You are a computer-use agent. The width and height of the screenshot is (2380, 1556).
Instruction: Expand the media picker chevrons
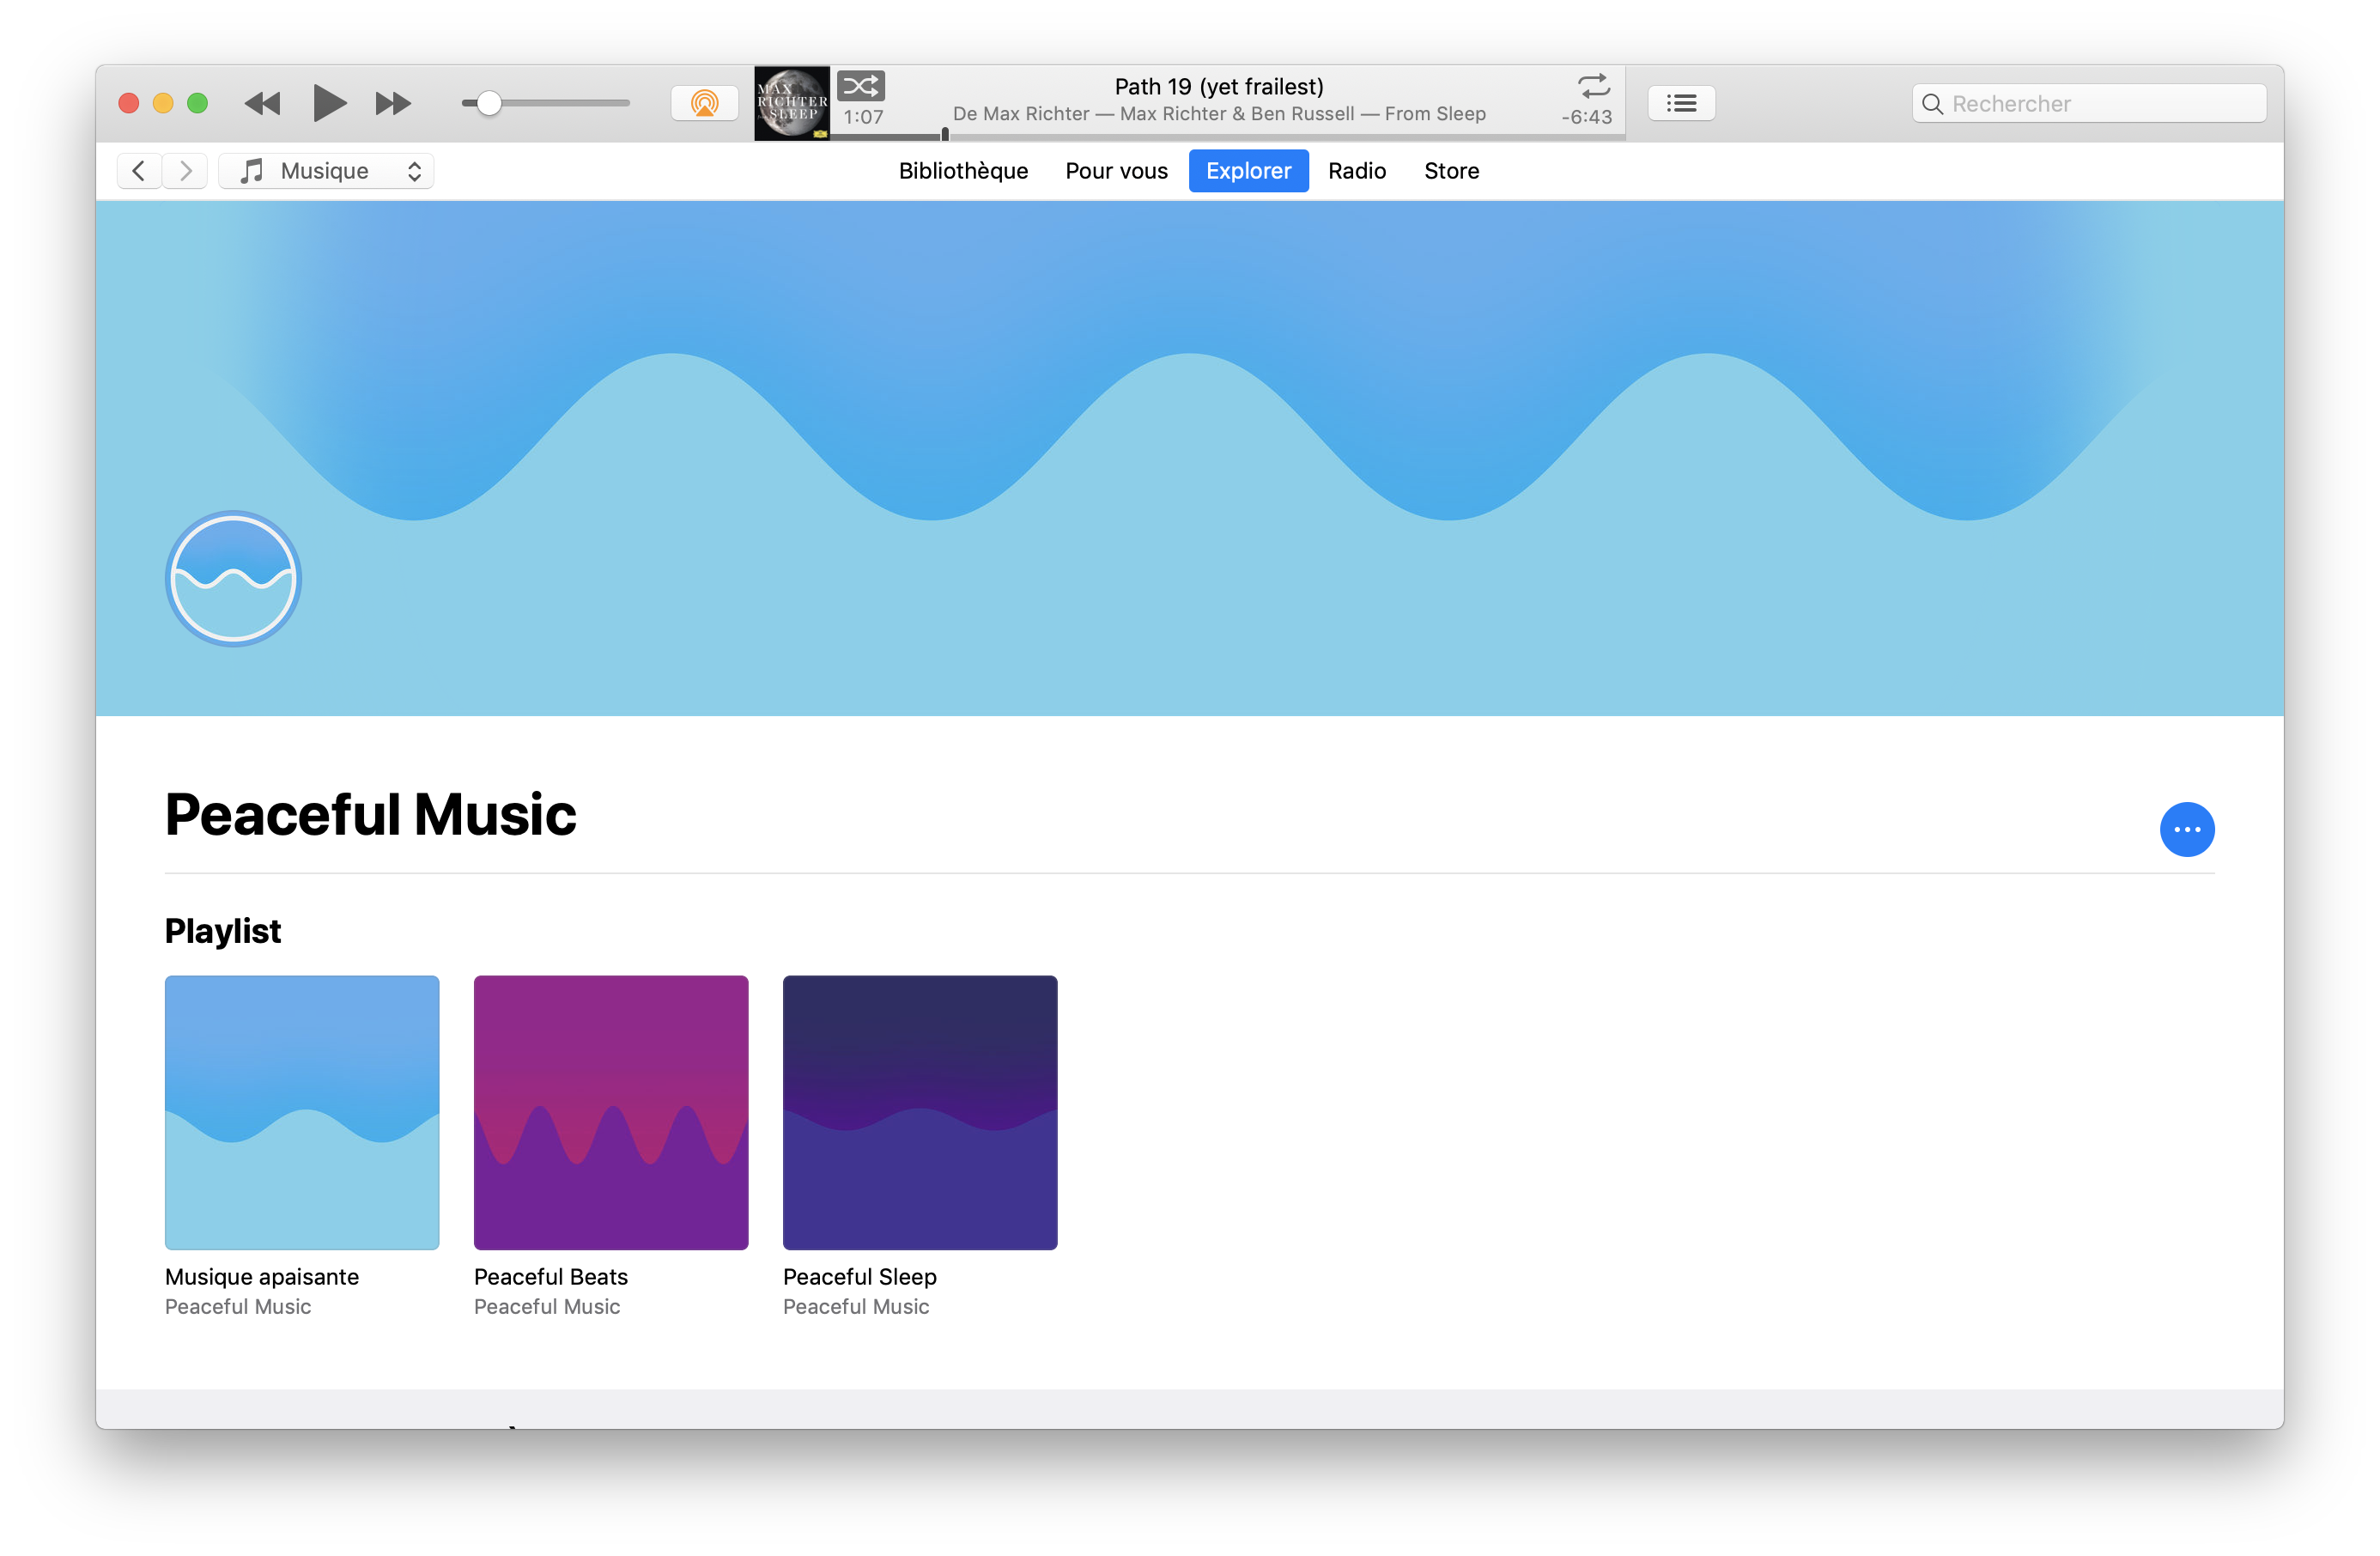pyautogui.click(x=413, y=170)
